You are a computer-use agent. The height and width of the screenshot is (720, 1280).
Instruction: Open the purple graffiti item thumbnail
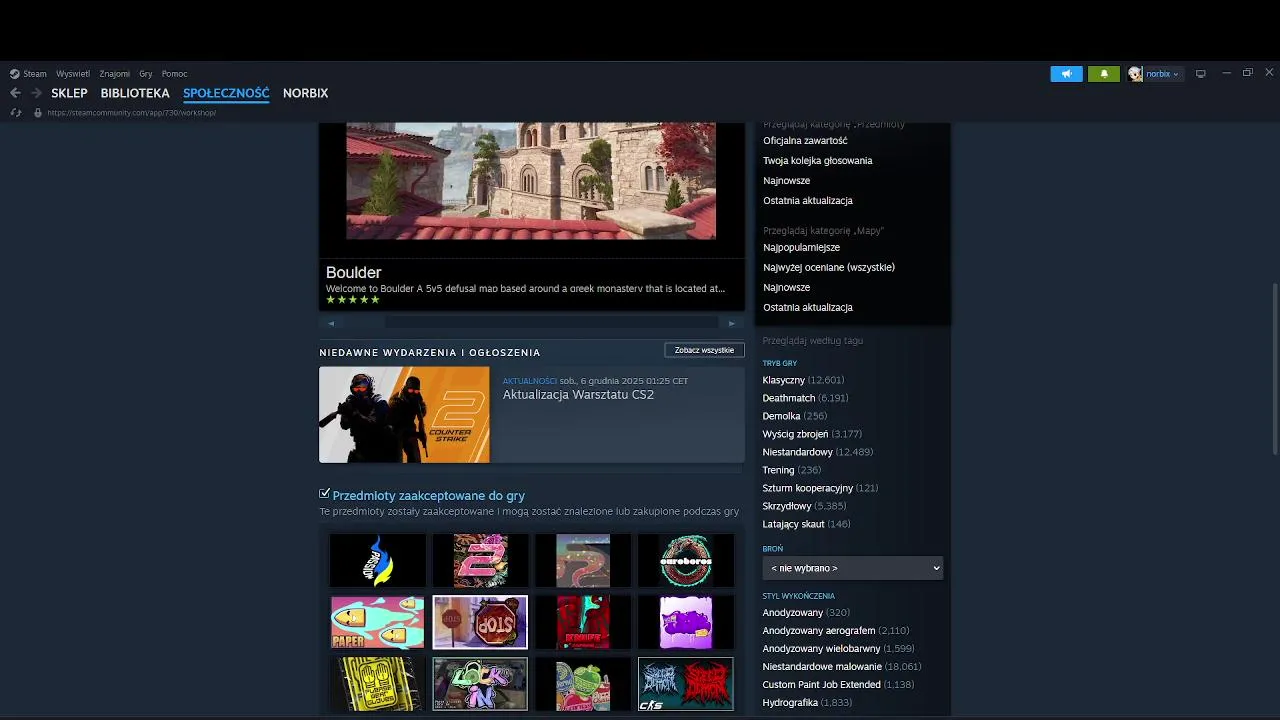[x=685, y=622]
